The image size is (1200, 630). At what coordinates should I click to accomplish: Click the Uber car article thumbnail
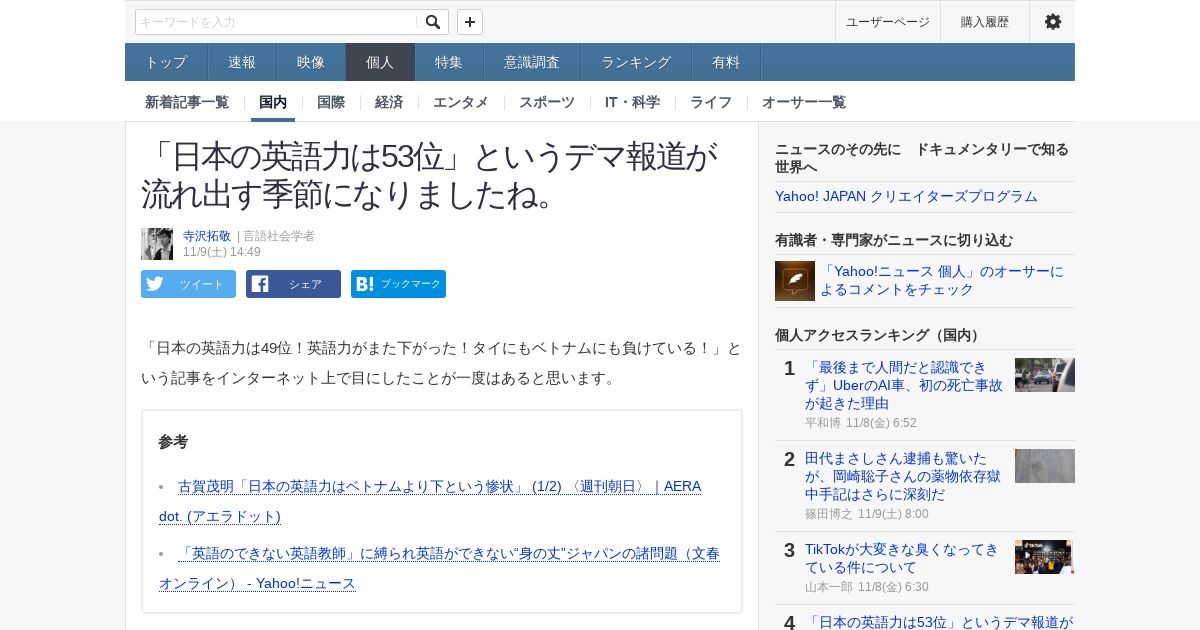1045,375
